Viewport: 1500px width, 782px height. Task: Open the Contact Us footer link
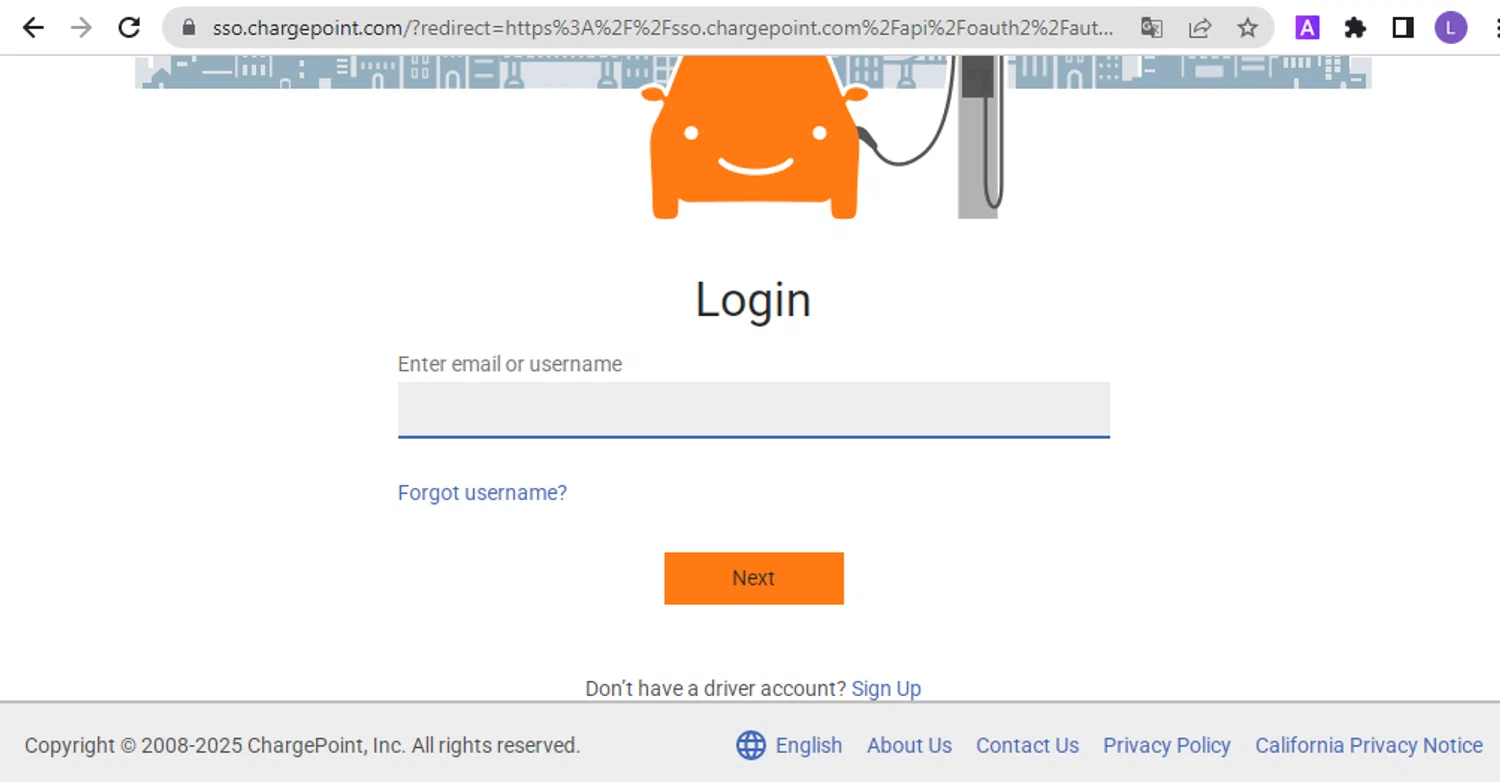coord(1027,746)
